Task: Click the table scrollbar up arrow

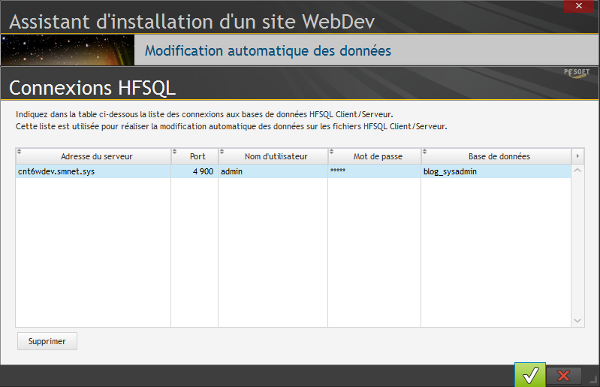Action: (577, 170)
